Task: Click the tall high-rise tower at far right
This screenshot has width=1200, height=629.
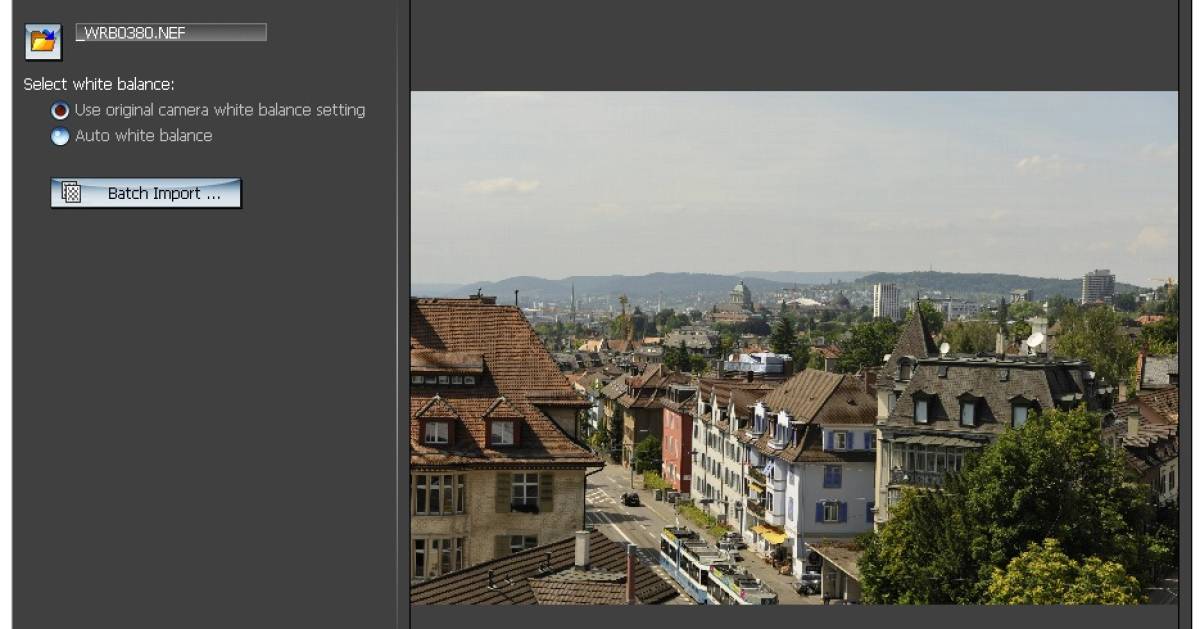Action: [1097, 286]
